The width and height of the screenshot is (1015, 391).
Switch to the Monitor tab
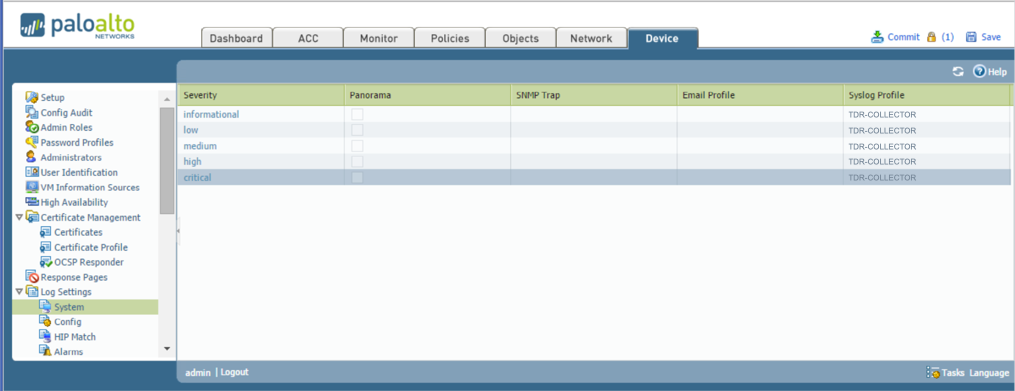(x=378, y=38)
